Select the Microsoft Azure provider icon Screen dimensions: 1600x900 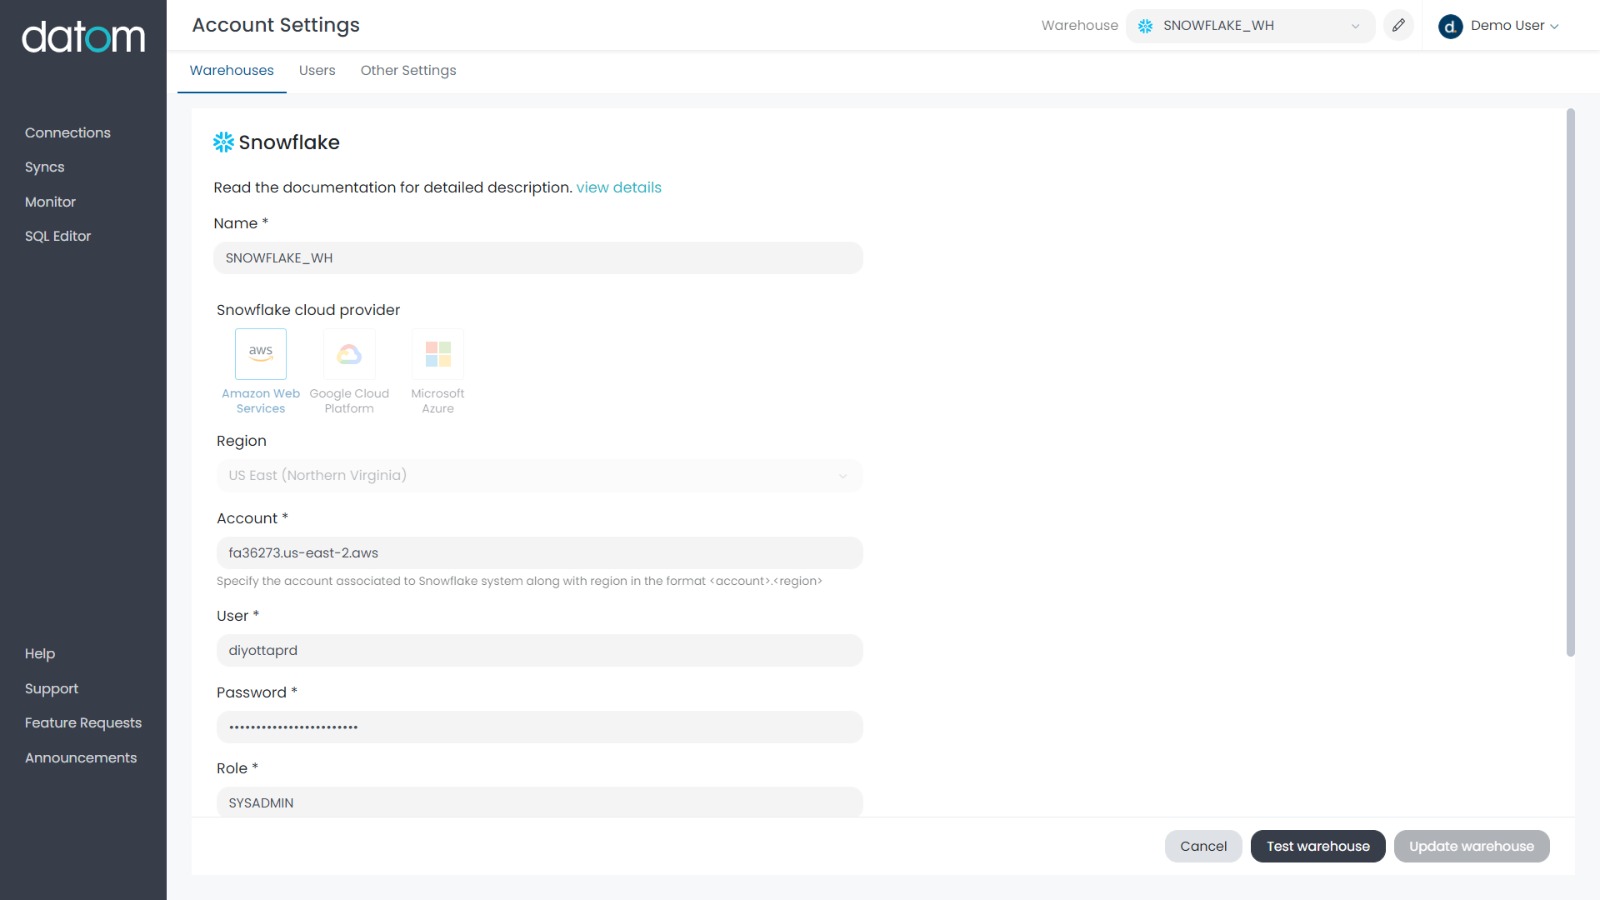point(438,354)
